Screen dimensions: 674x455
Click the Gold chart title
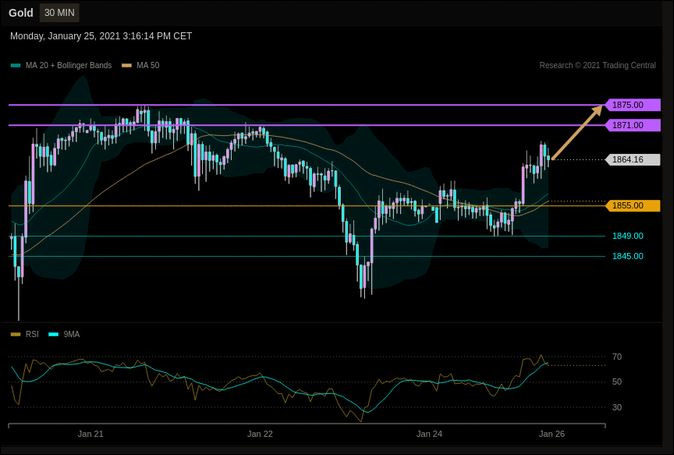(x=21, y=13)
